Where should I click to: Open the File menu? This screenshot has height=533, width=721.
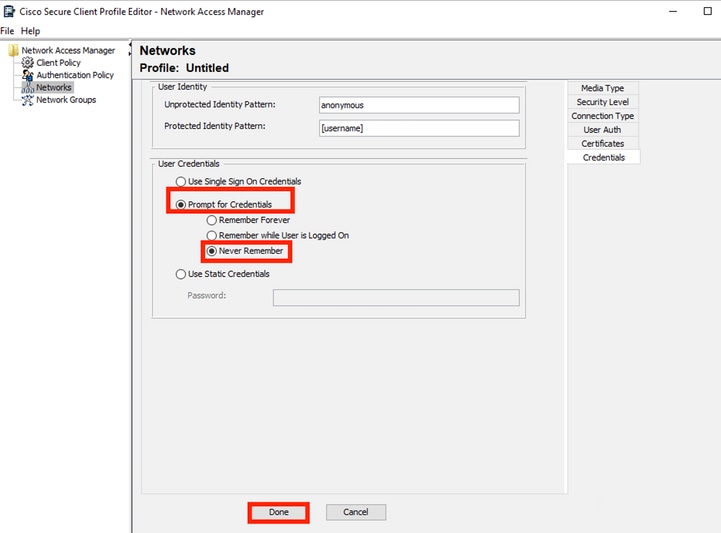point(7,31)
